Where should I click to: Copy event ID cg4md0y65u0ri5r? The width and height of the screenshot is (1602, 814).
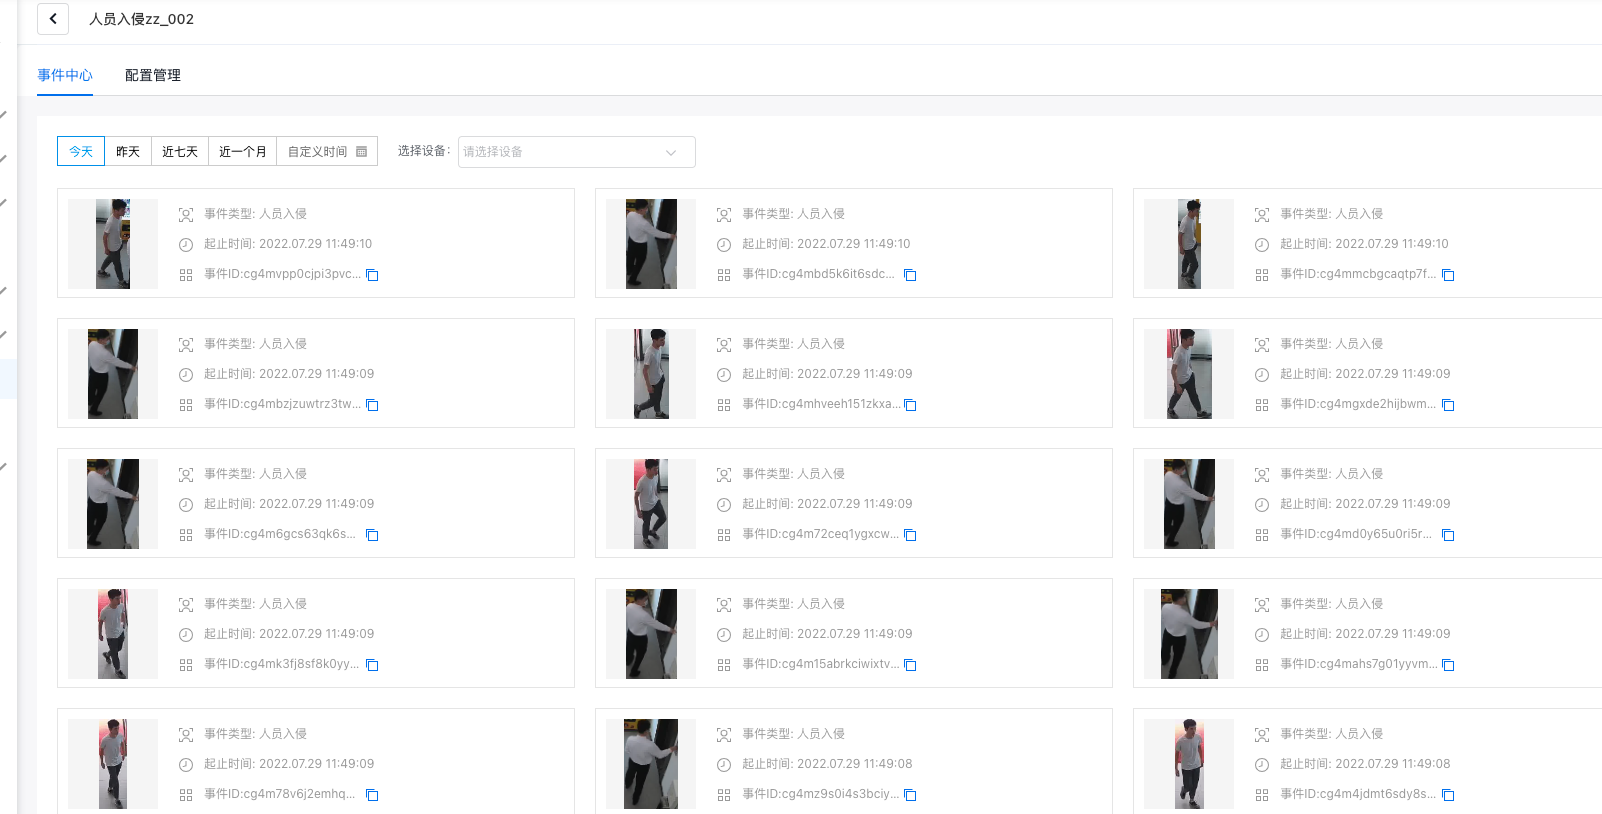point(1448,535)
